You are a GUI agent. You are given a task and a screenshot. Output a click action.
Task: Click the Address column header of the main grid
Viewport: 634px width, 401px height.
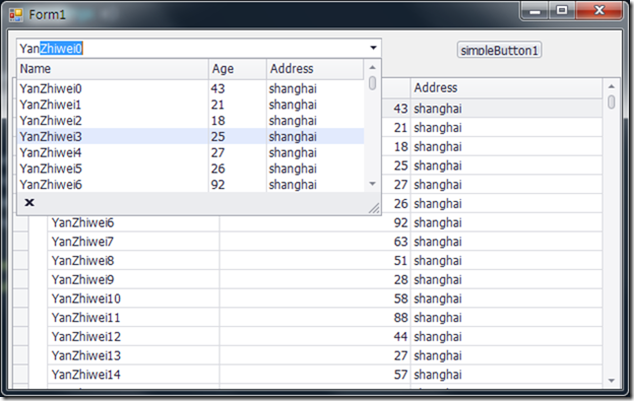[506, 88]
